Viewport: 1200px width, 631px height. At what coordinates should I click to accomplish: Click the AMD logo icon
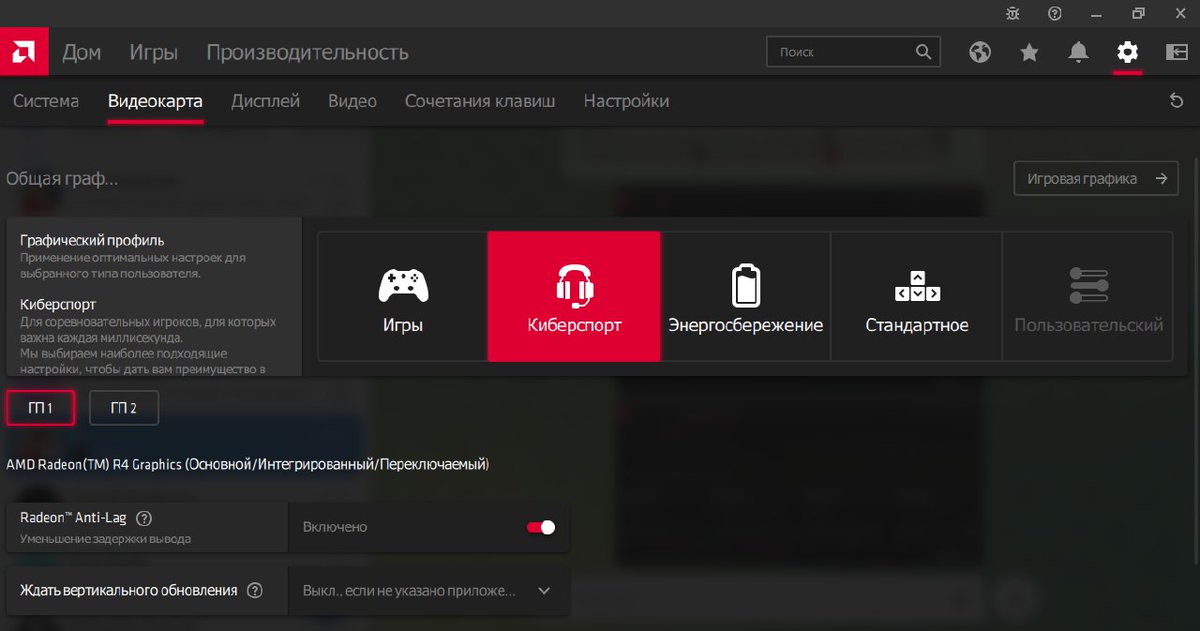(x=24, y=51)
